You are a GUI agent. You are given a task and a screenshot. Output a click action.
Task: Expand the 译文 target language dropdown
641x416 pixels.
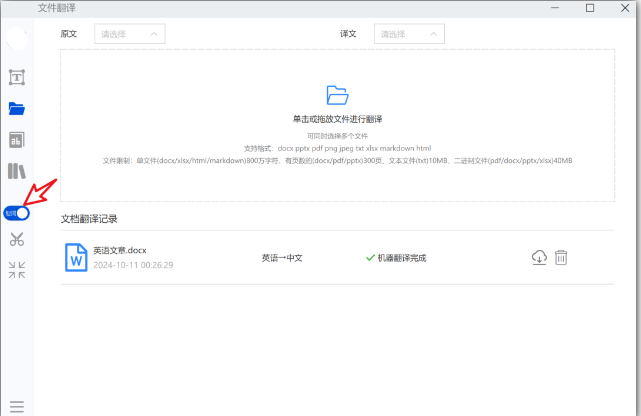(x=409, y=34)
